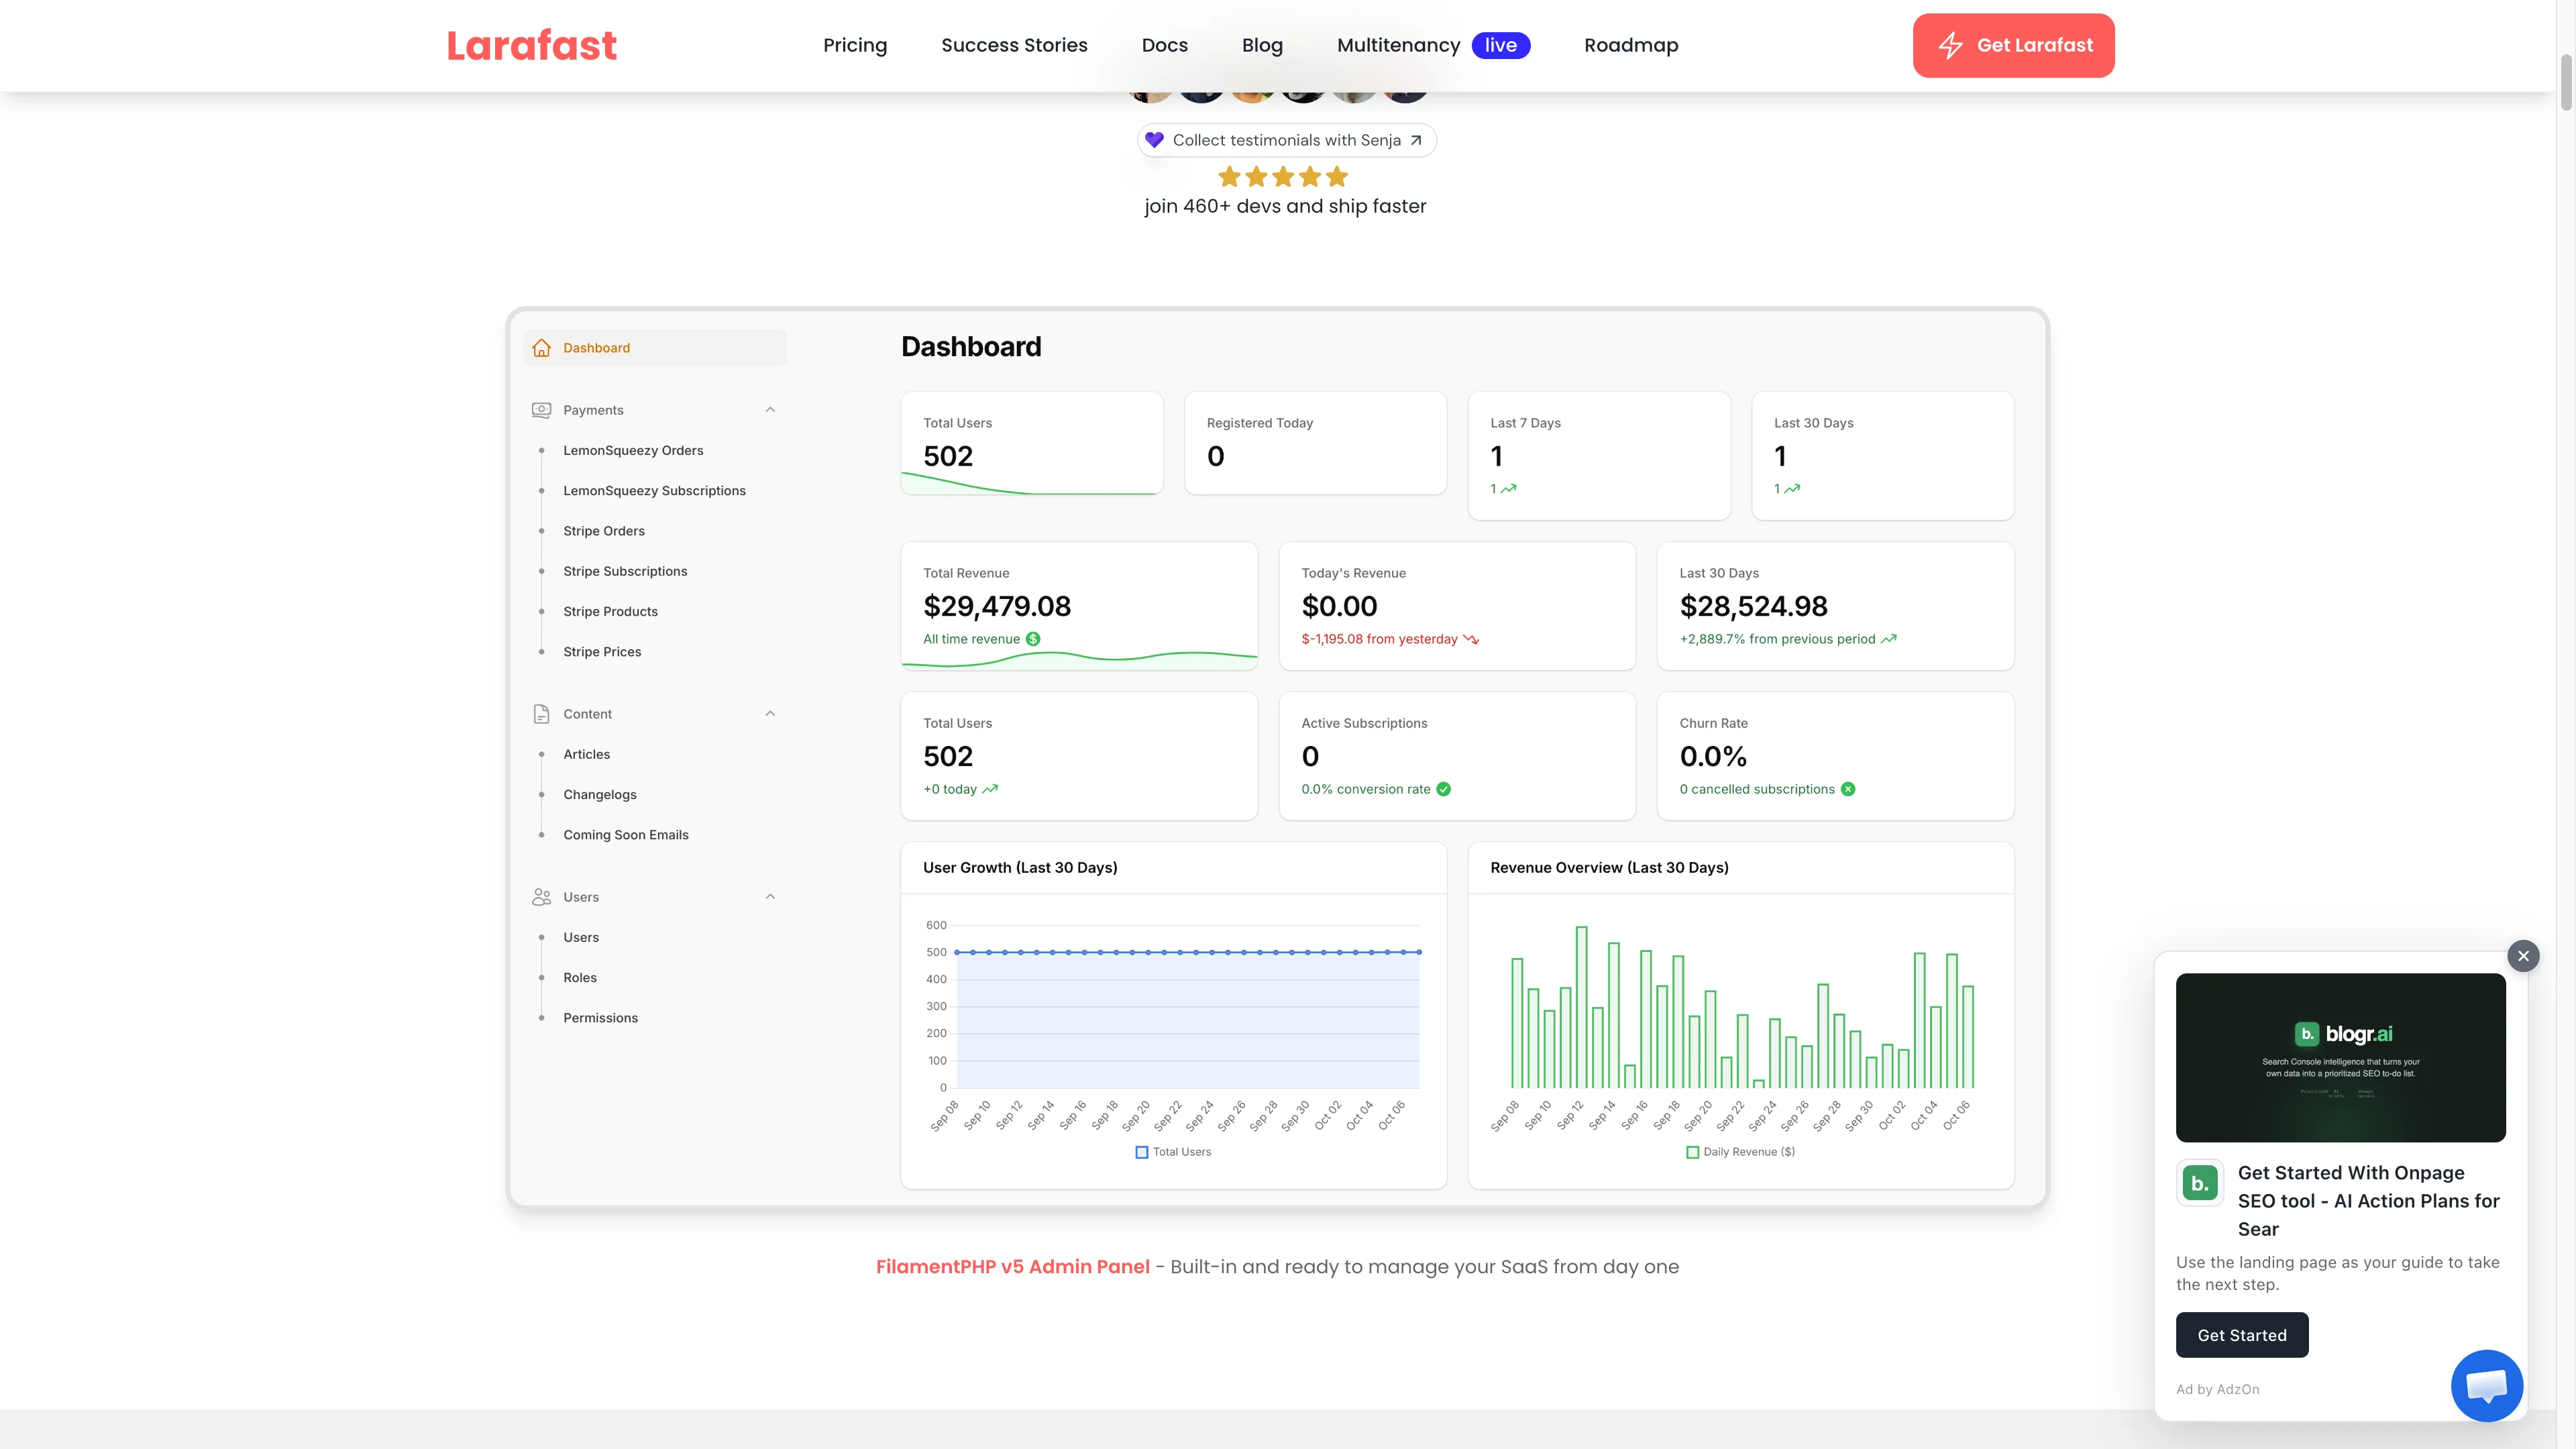
Task: Click the trend-up icon in users Last 30 Days card
Action: pyautogui.click(x=1792, y=489)
